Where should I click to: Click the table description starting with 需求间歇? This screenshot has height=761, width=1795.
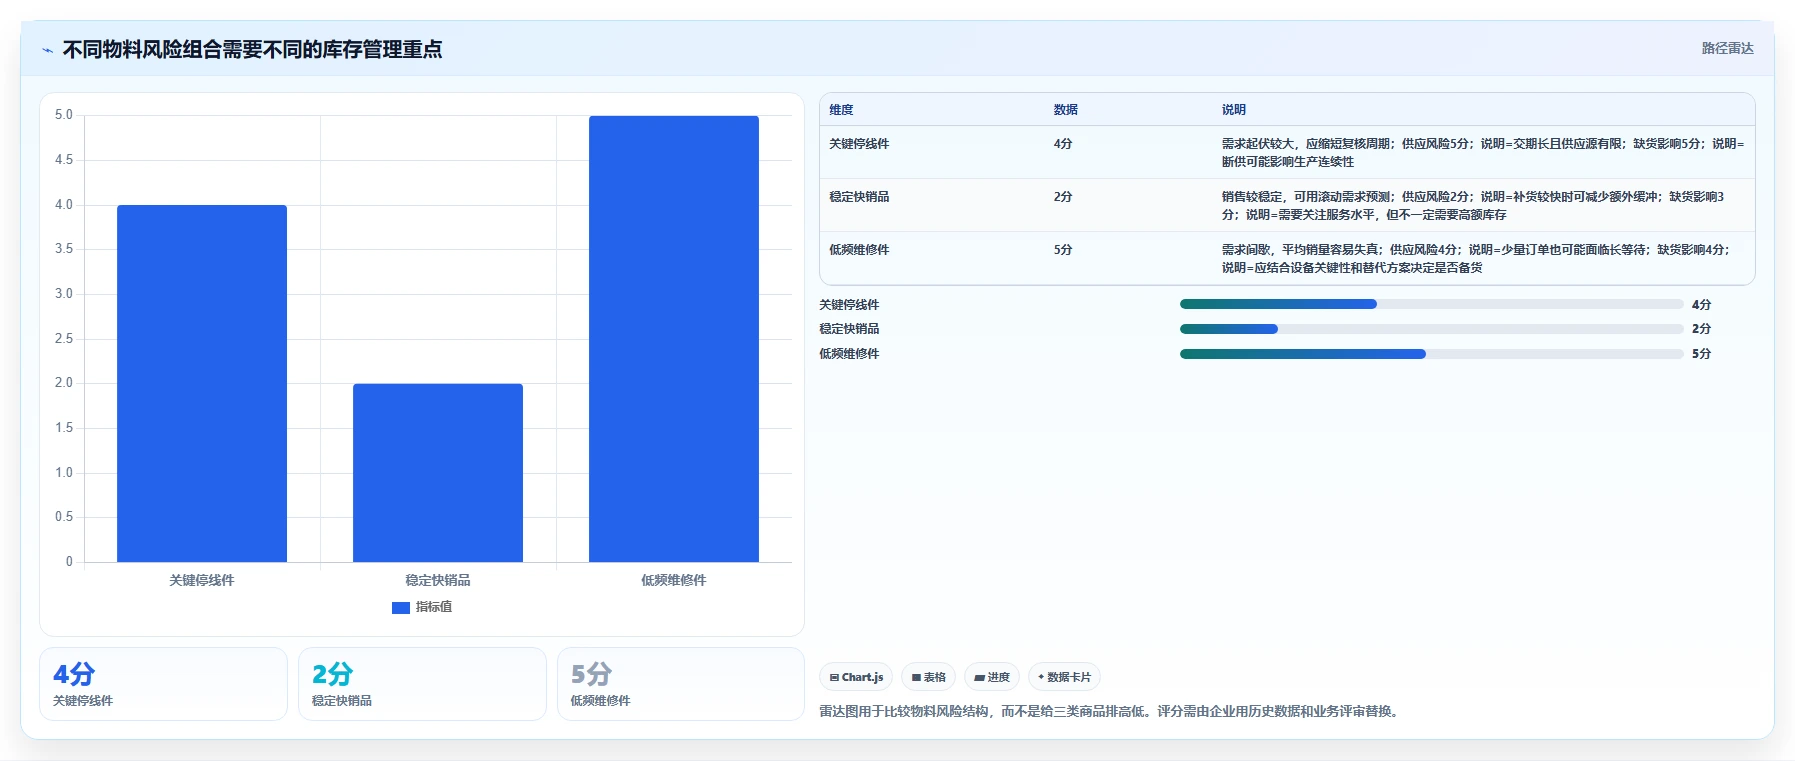1476,259
